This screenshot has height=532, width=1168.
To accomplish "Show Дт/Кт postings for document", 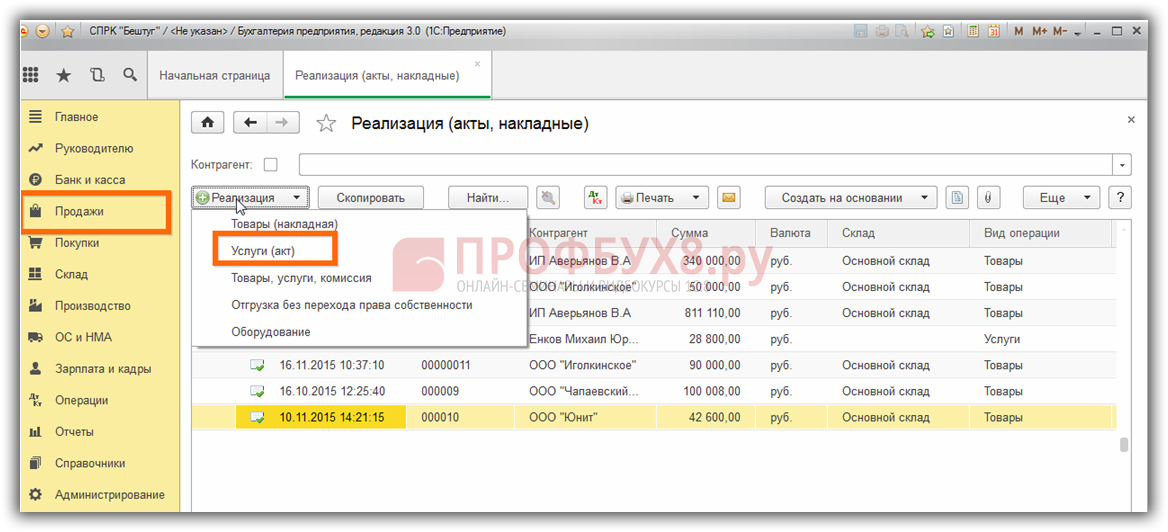I will 595,197.
